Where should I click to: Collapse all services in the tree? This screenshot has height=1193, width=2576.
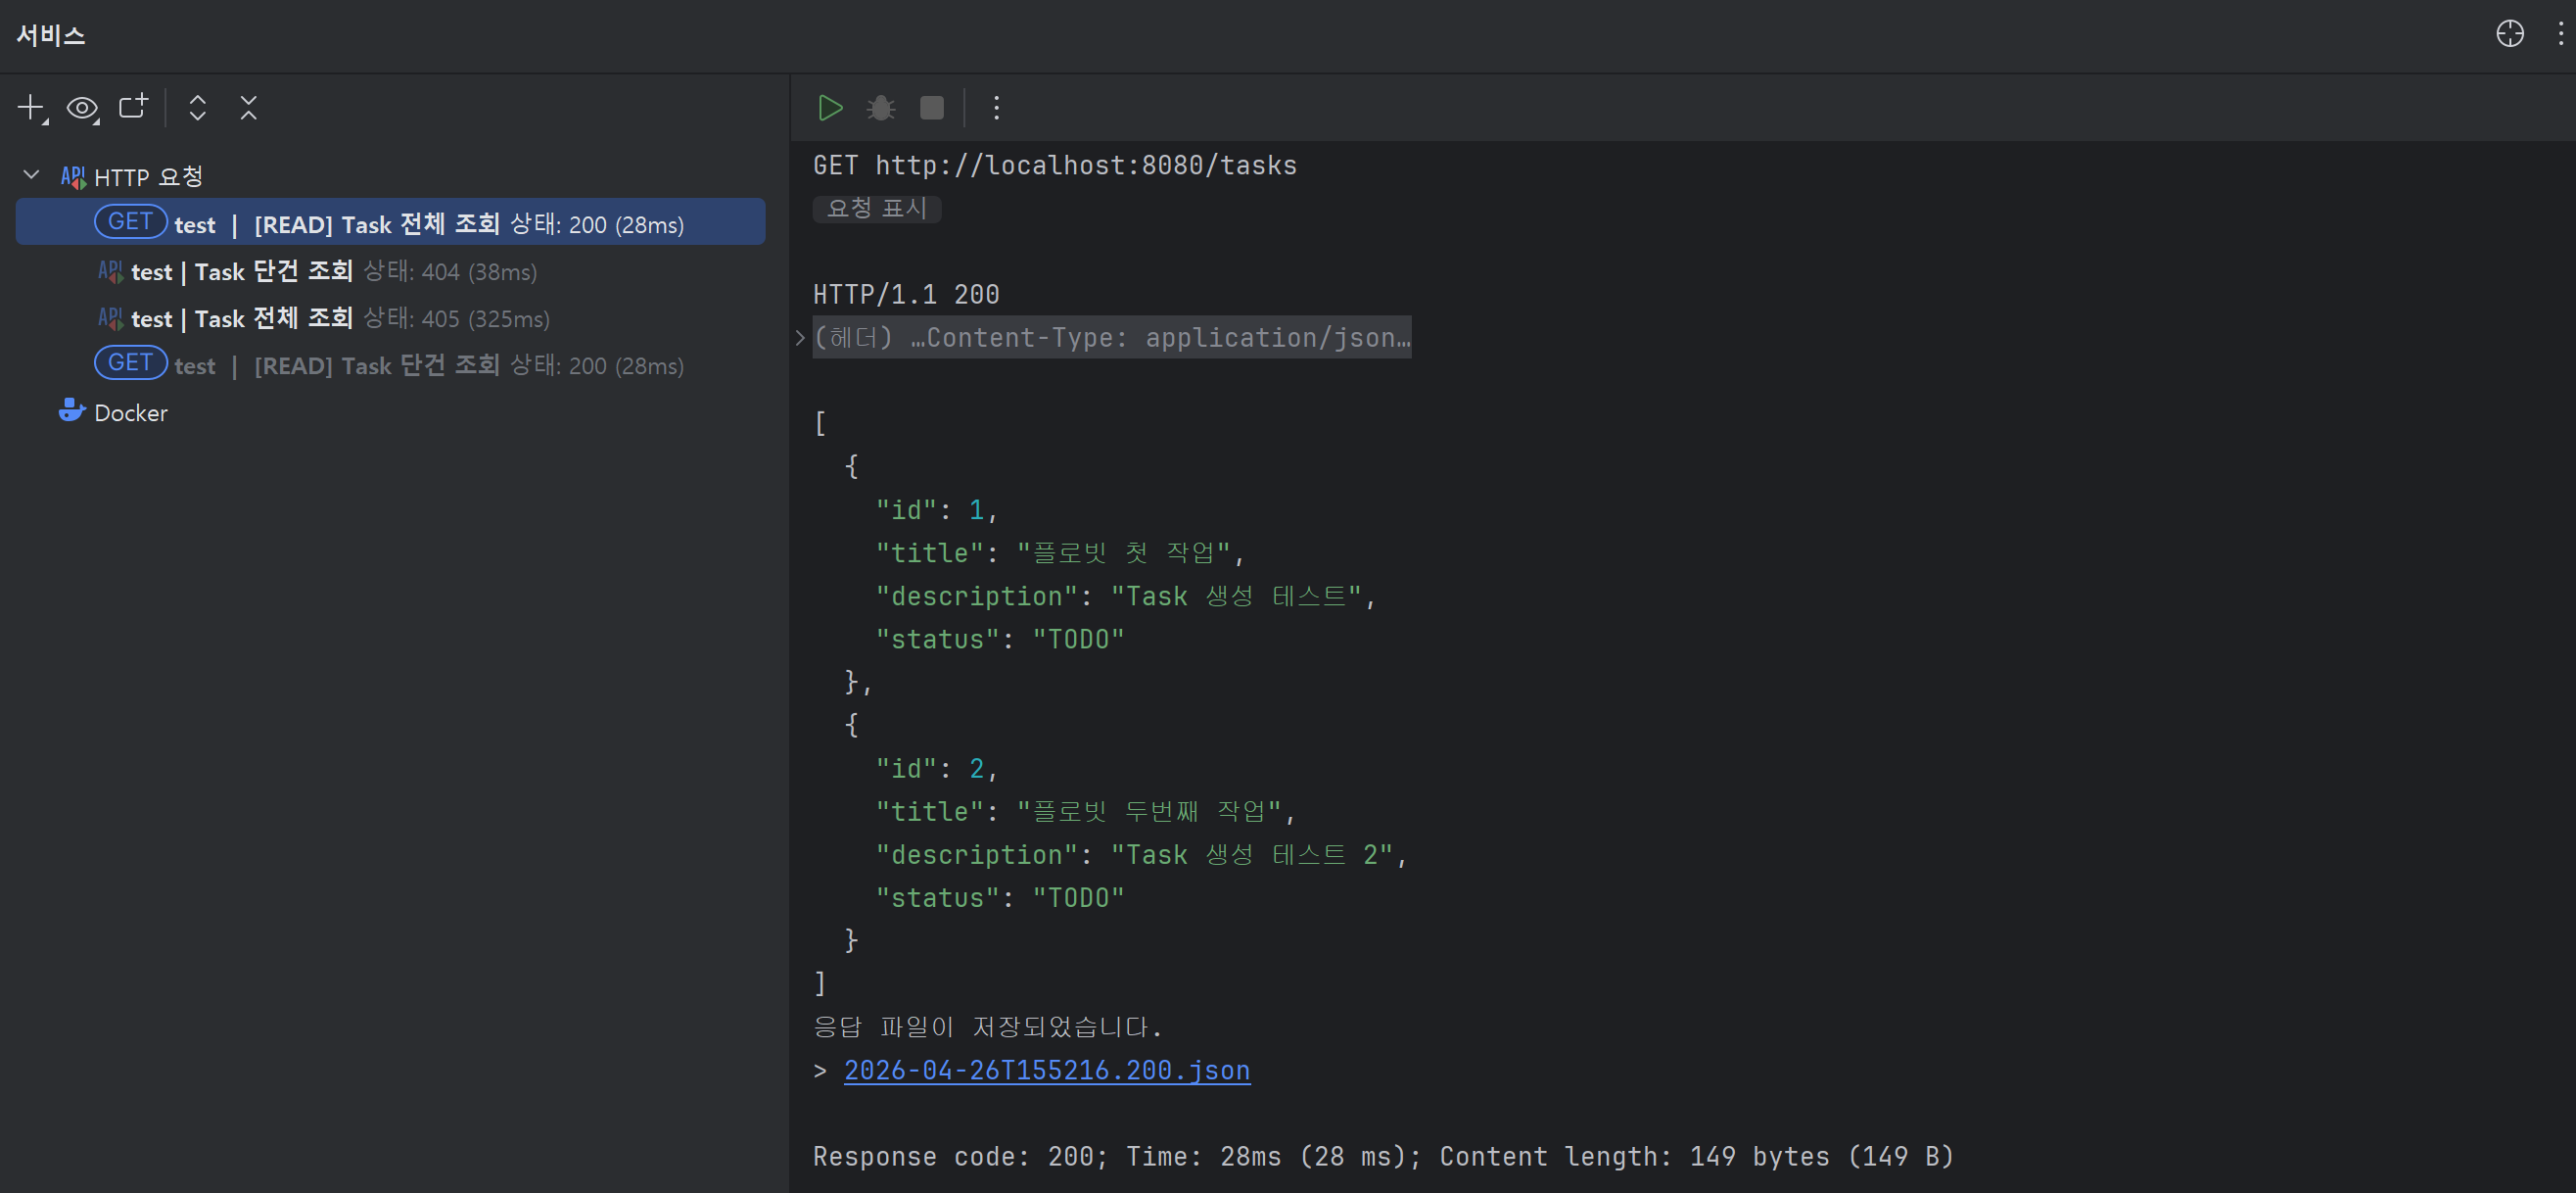[249, 108]
